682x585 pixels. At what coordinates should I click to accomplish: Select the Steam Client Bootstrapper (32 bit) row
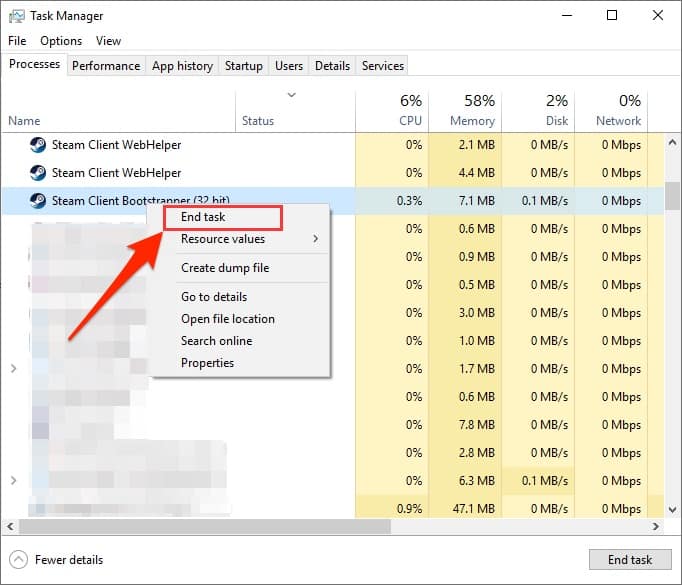click(x=332, y=201)
